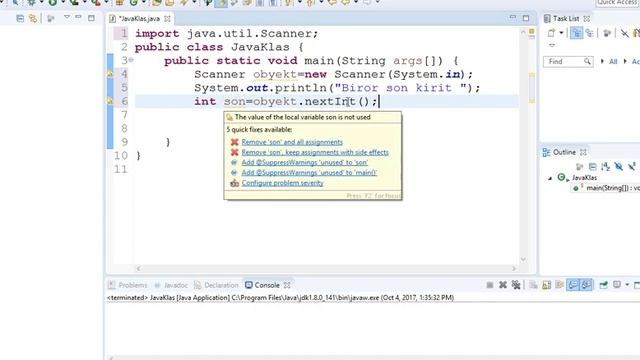Toggle Scheduled view in Task List

click(589, 33)
